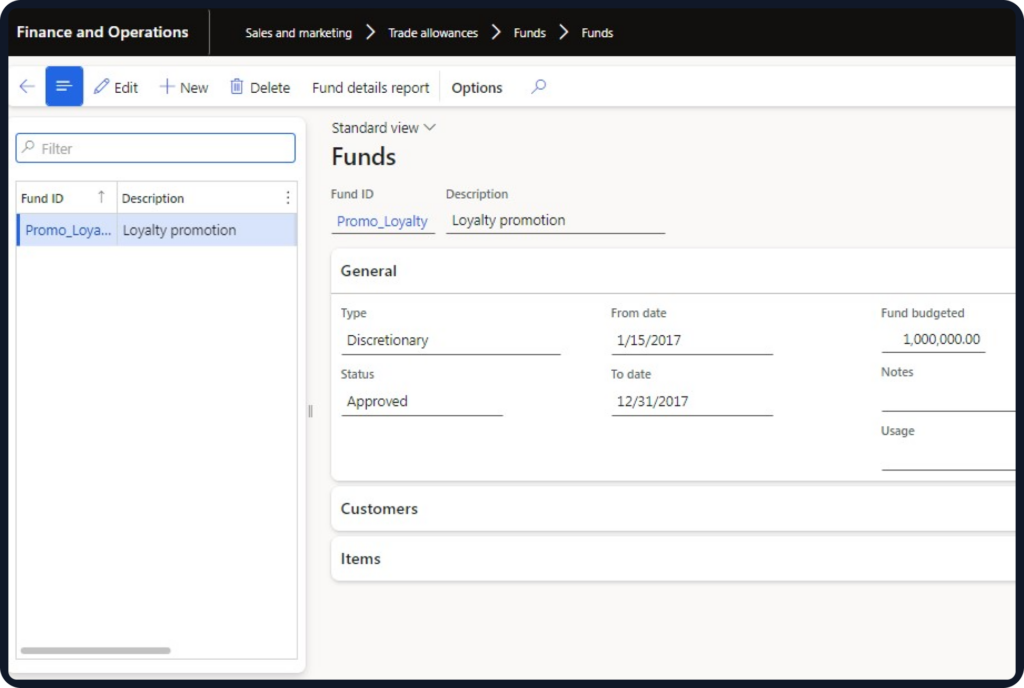
Task: Click the Usage field
Action: coord(948,457)
